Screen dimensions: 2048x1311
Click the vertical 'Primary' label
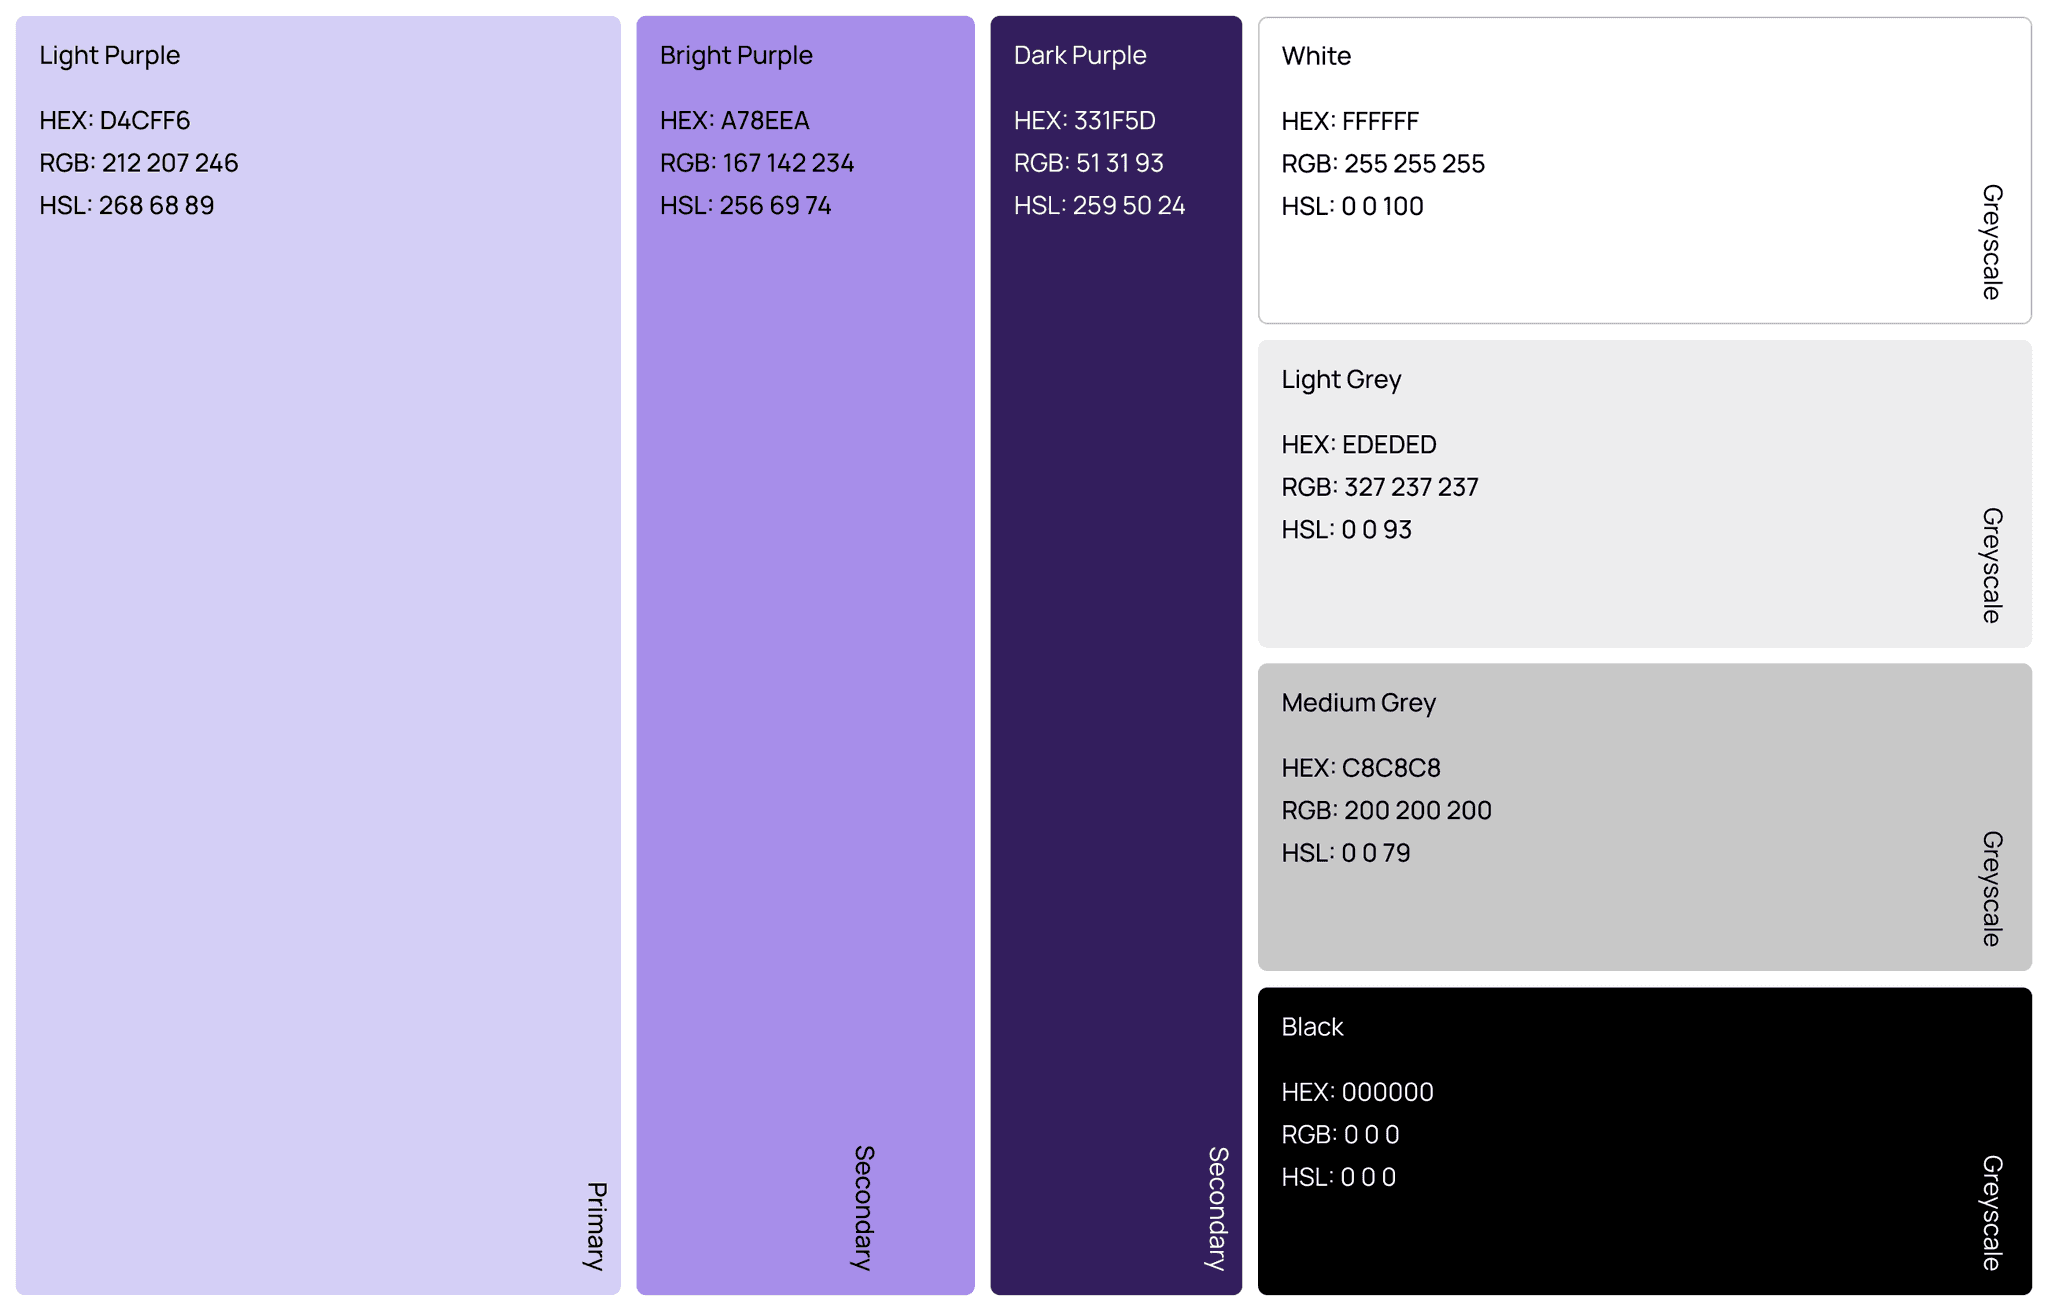click(596, 1226)
